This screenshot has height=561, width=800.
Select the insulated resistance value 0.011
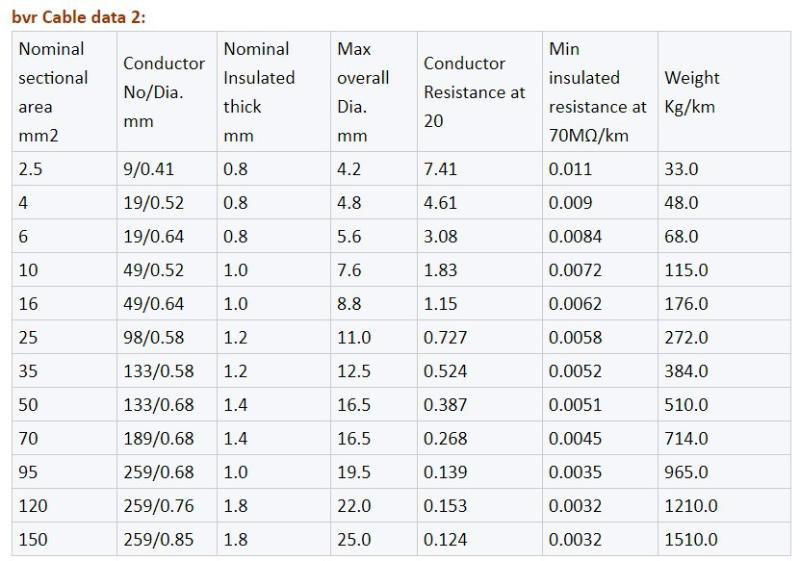(570, 169)
